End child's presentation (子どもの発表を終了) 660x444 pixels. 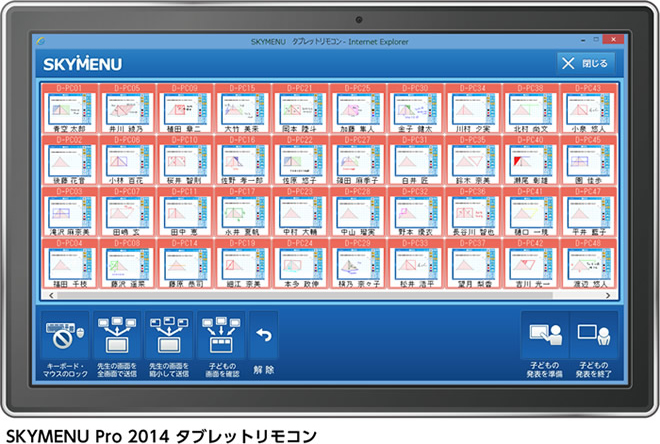tap(594, 335)
